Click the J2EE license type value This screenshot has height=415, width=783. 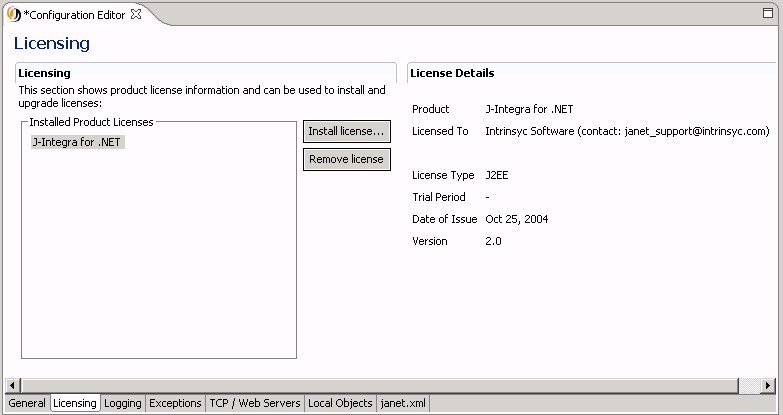coord(497,175)
